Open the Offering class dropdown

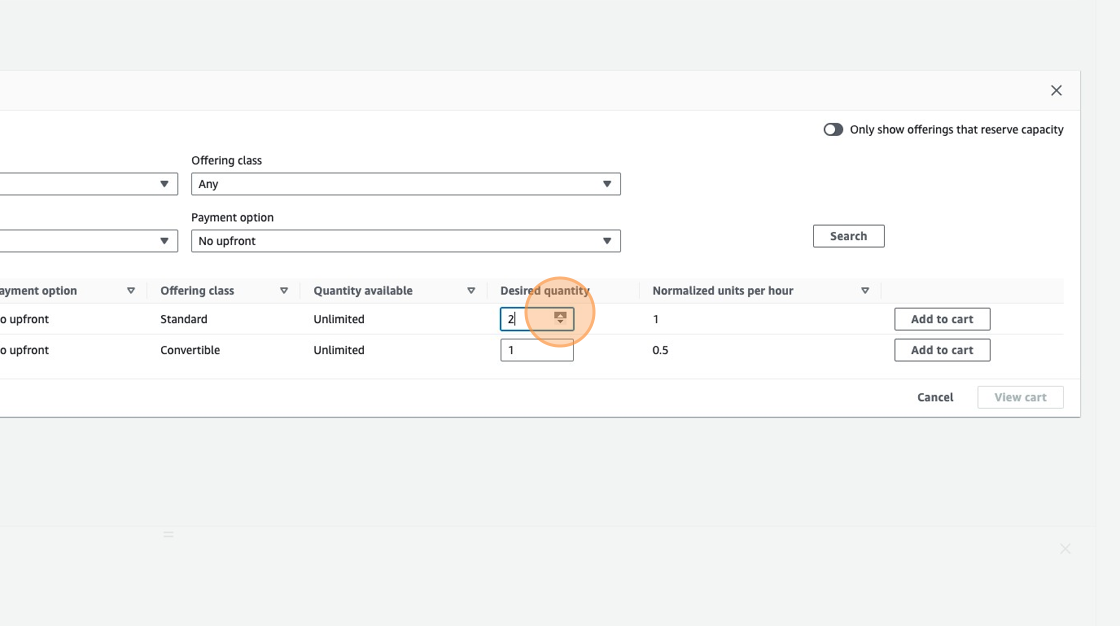coord(405,184)
